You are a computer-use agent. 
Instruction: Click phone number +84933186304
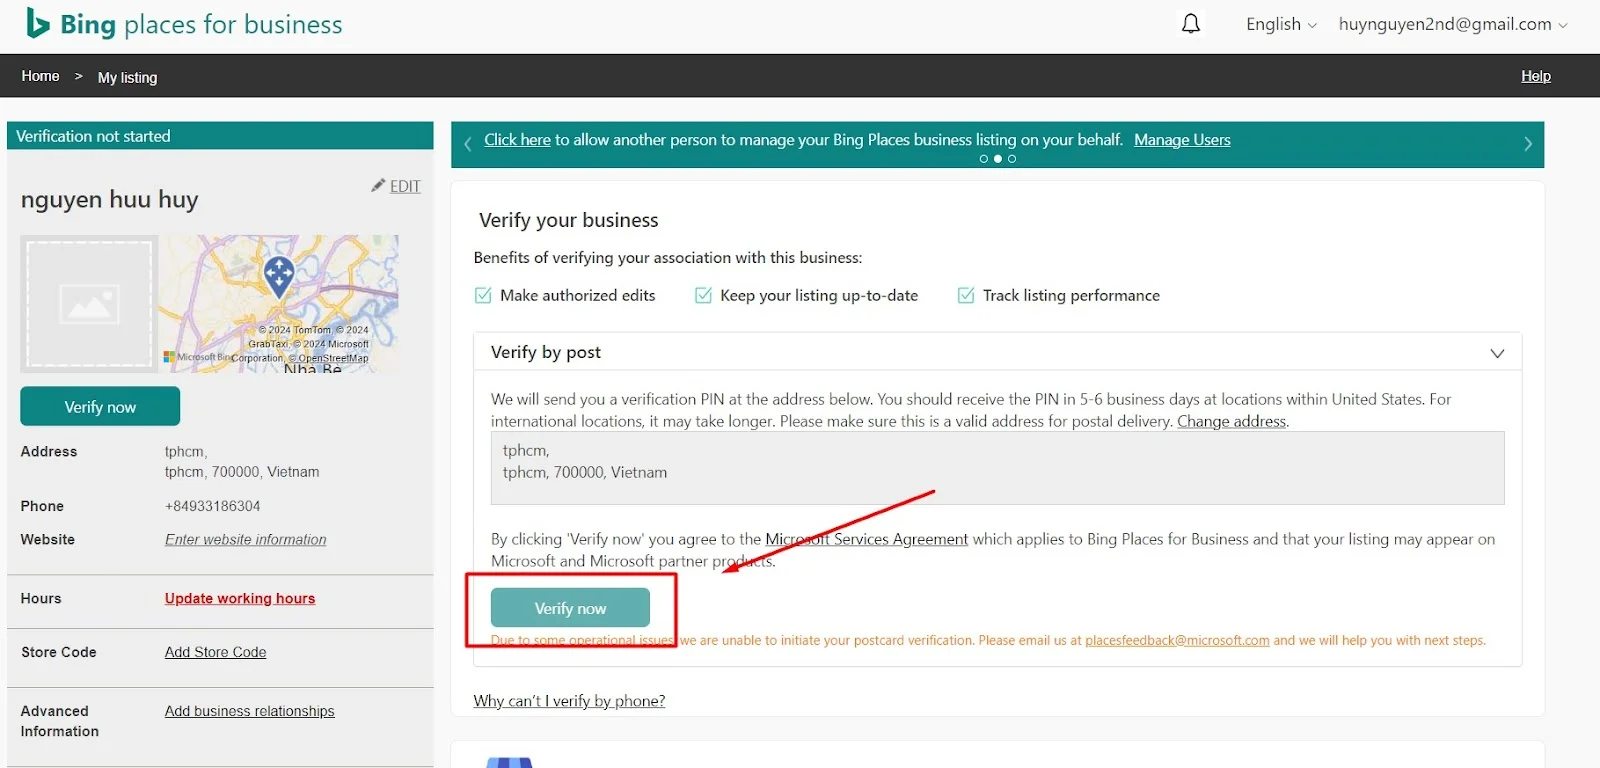[x=212, y=506]
